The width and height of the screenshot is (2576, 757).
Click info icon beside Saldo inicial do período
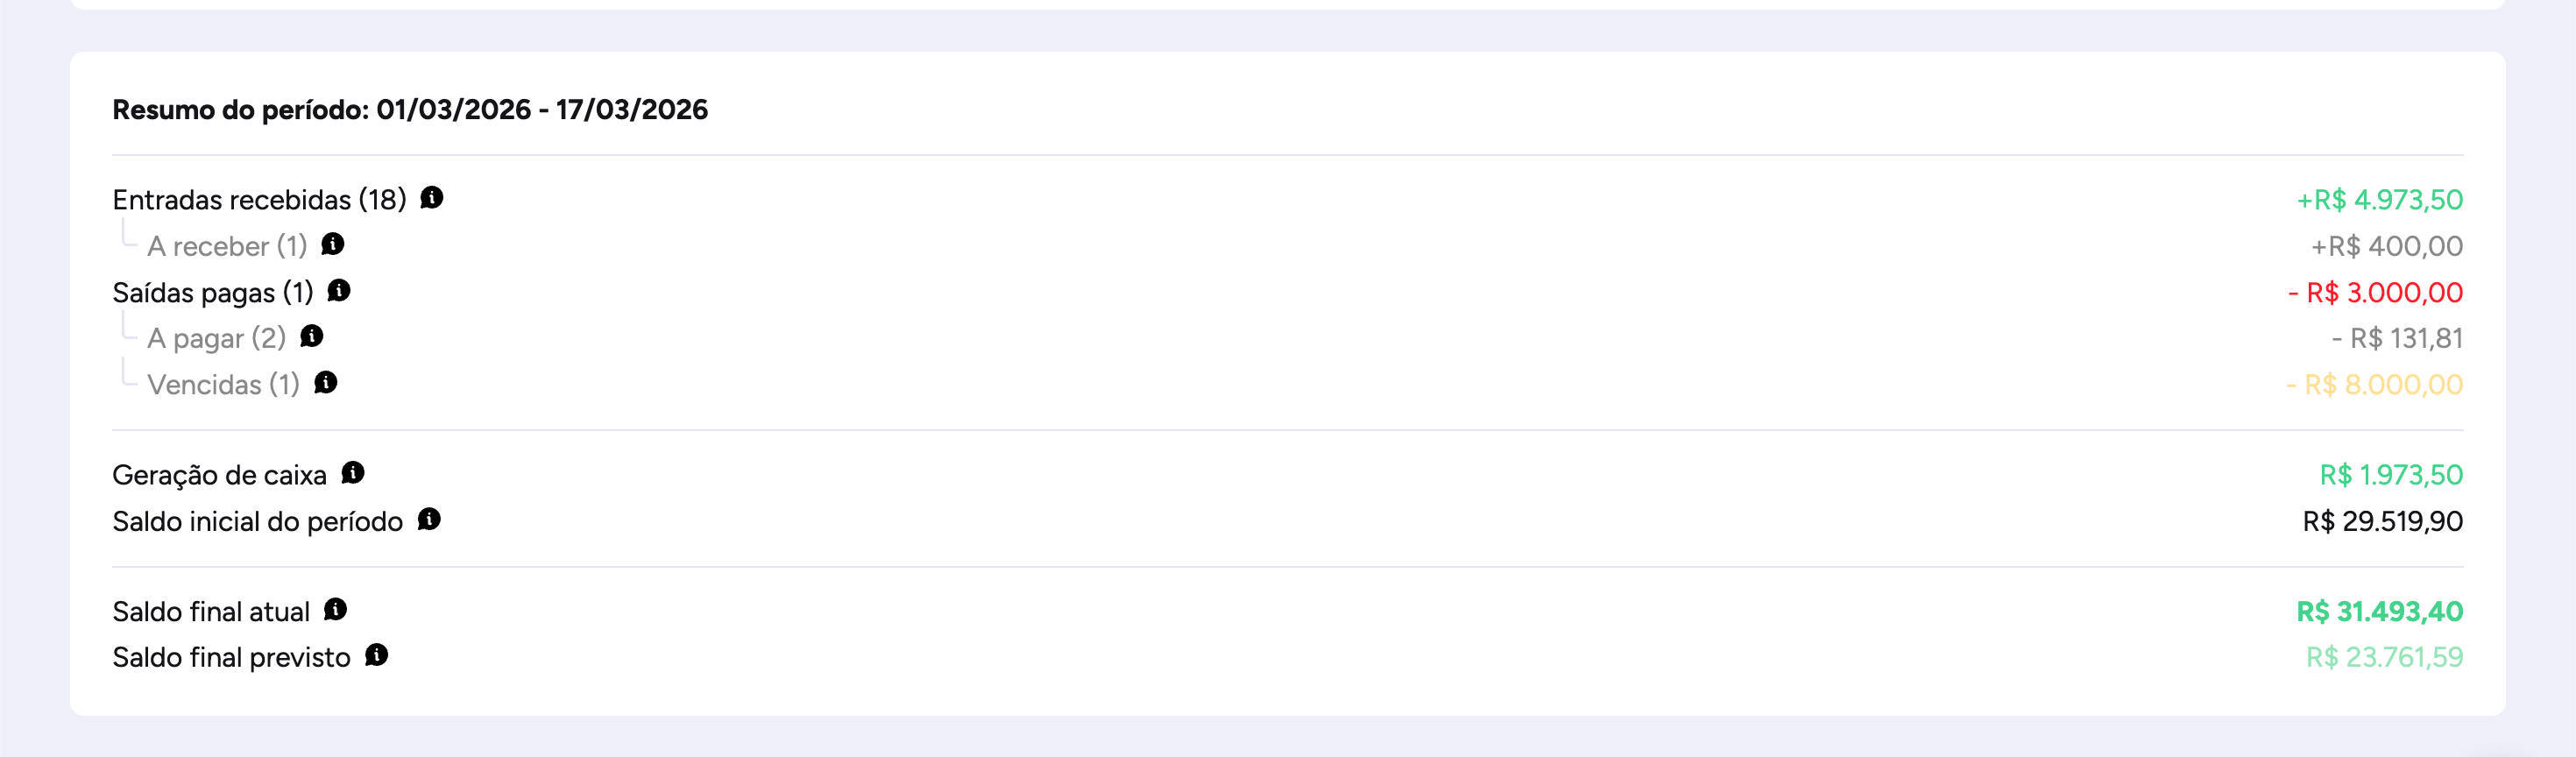[x=429, y=520]
